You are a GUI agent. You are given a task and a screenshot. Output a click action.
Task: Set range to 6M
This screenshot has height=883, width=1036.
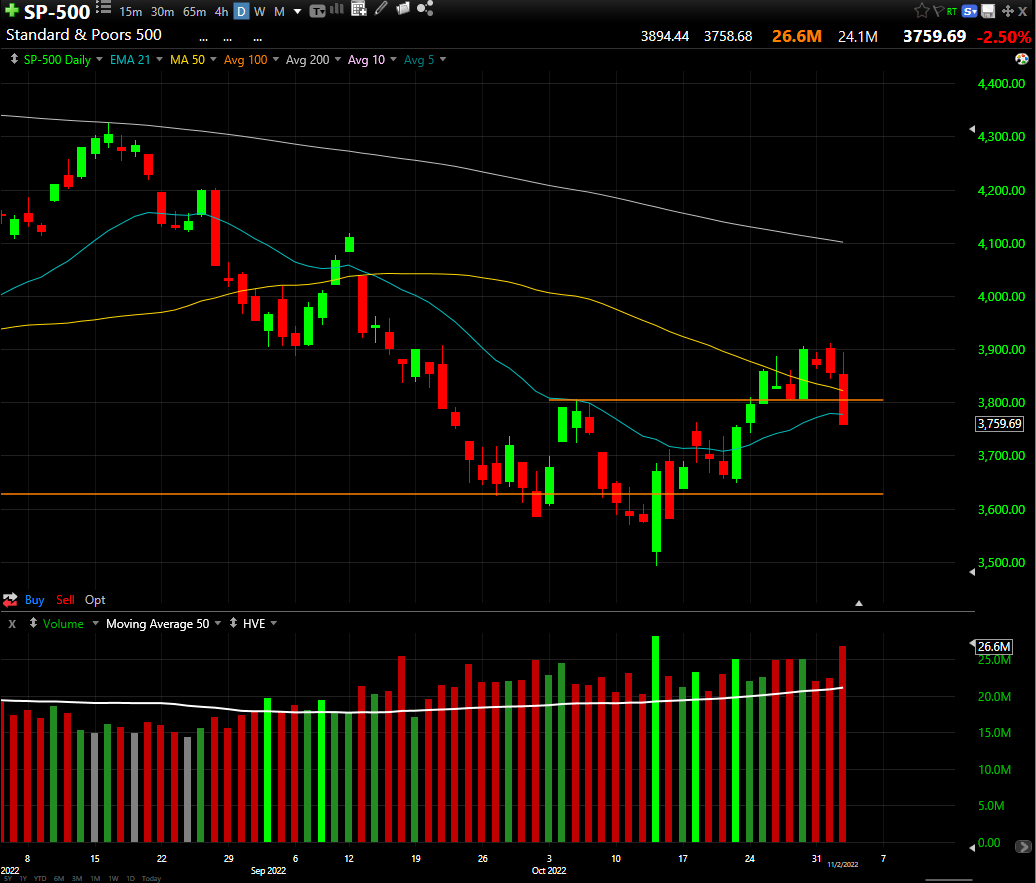(x=59, y=878)
